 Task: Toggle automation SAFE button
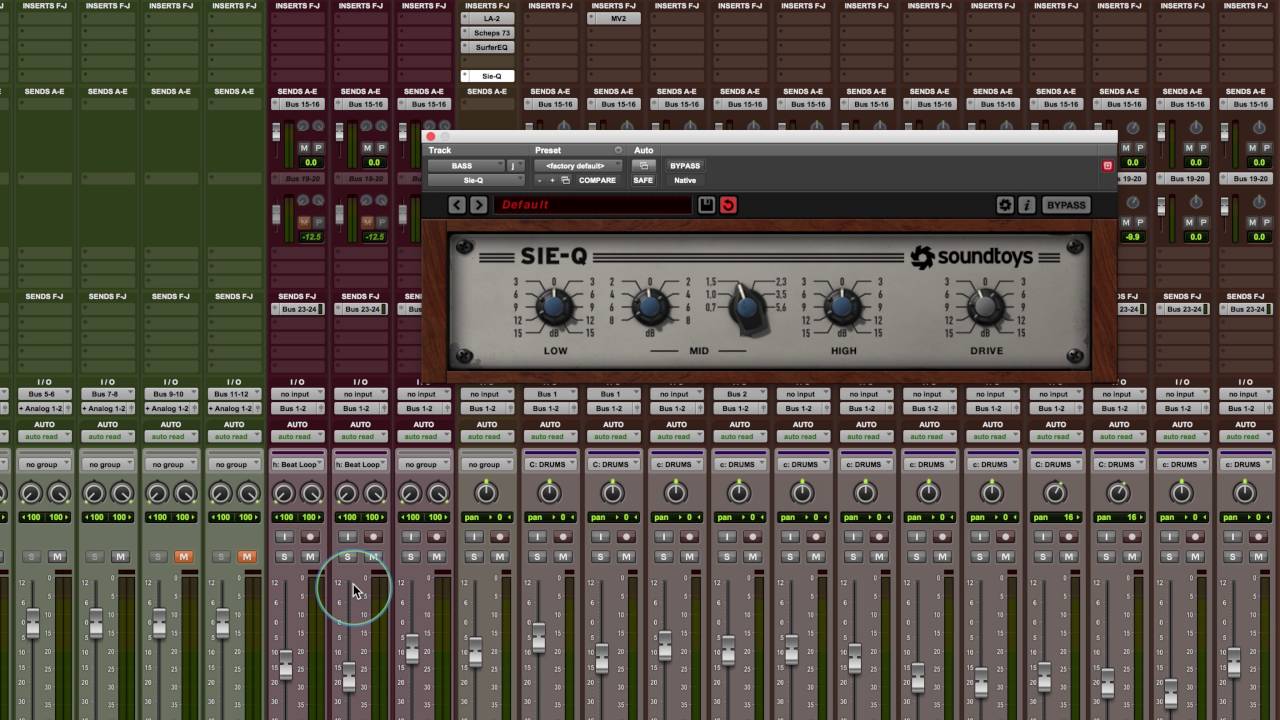click(x=643, y=180)
